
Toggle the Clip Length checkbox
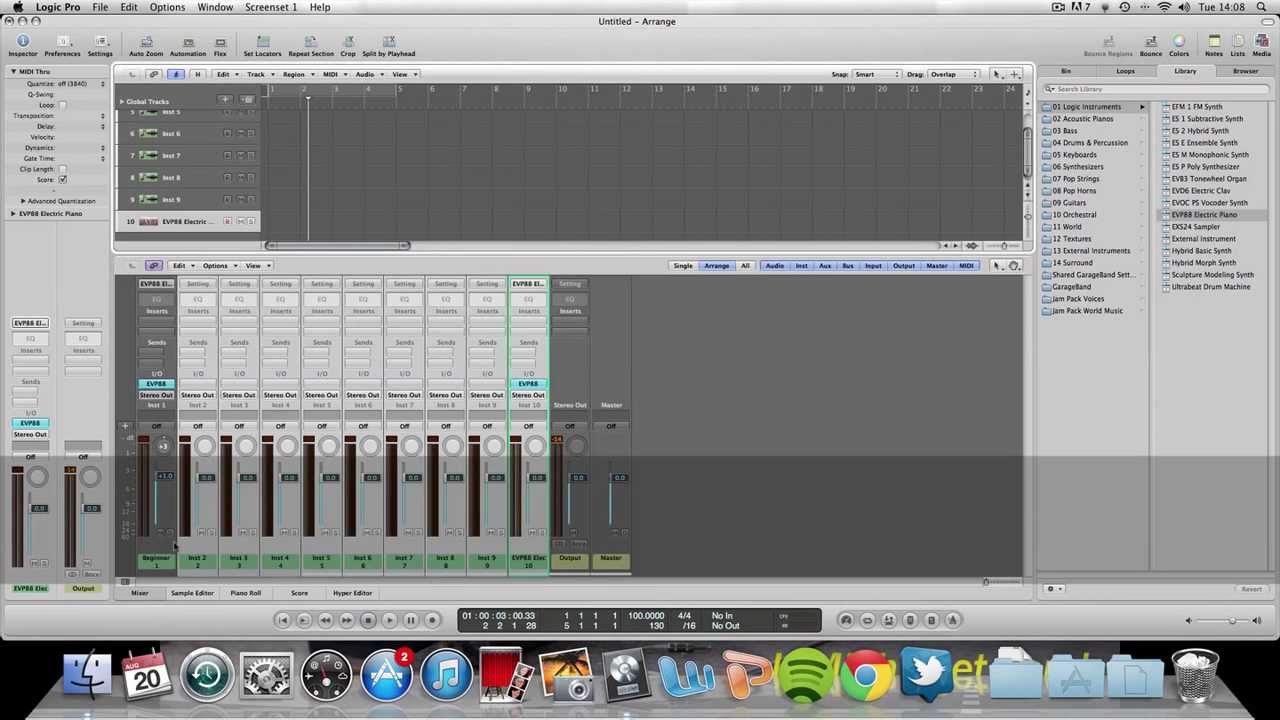62,169
